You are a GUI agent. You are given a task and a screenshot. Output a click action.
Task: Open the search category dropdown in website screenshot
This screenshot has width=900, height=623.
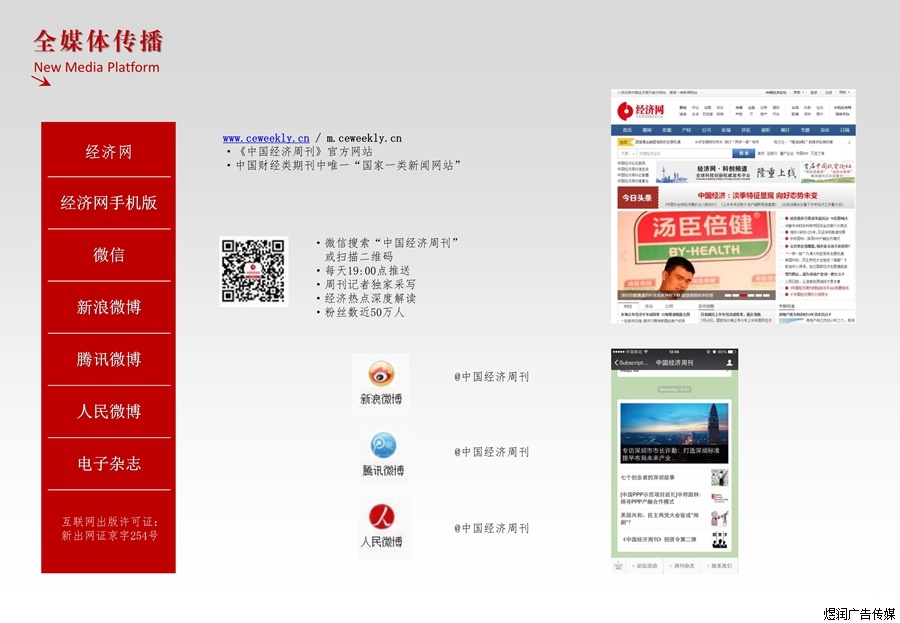627,153
